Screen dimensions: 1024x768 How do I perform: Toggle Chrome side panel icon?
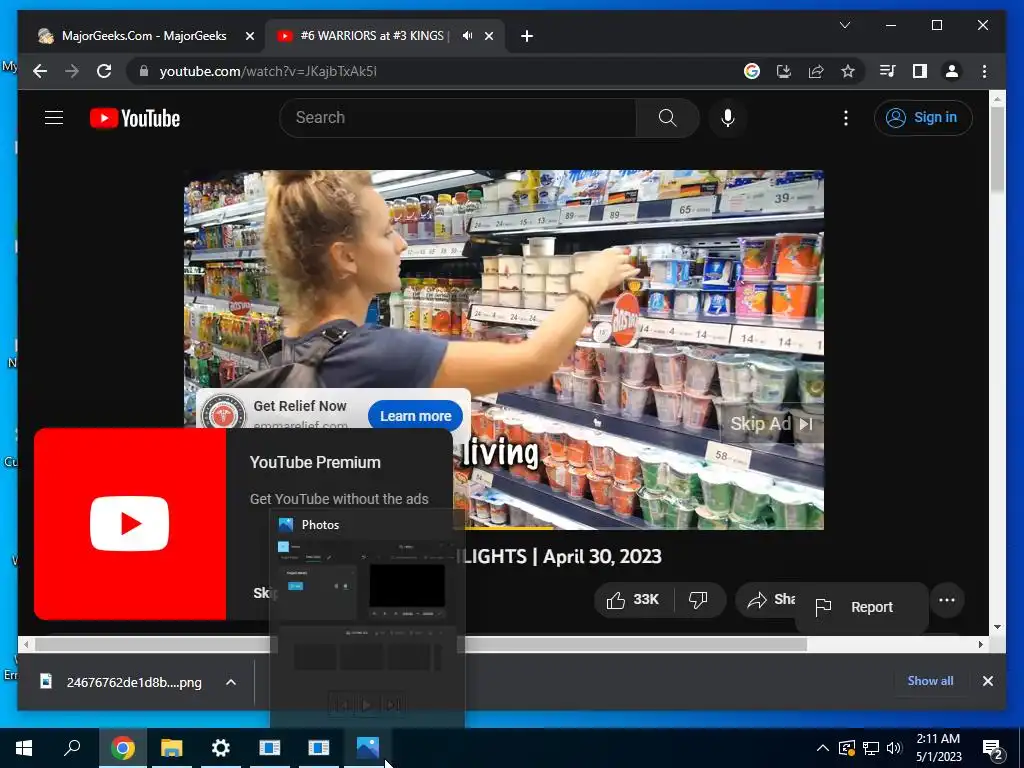point(920,71)
